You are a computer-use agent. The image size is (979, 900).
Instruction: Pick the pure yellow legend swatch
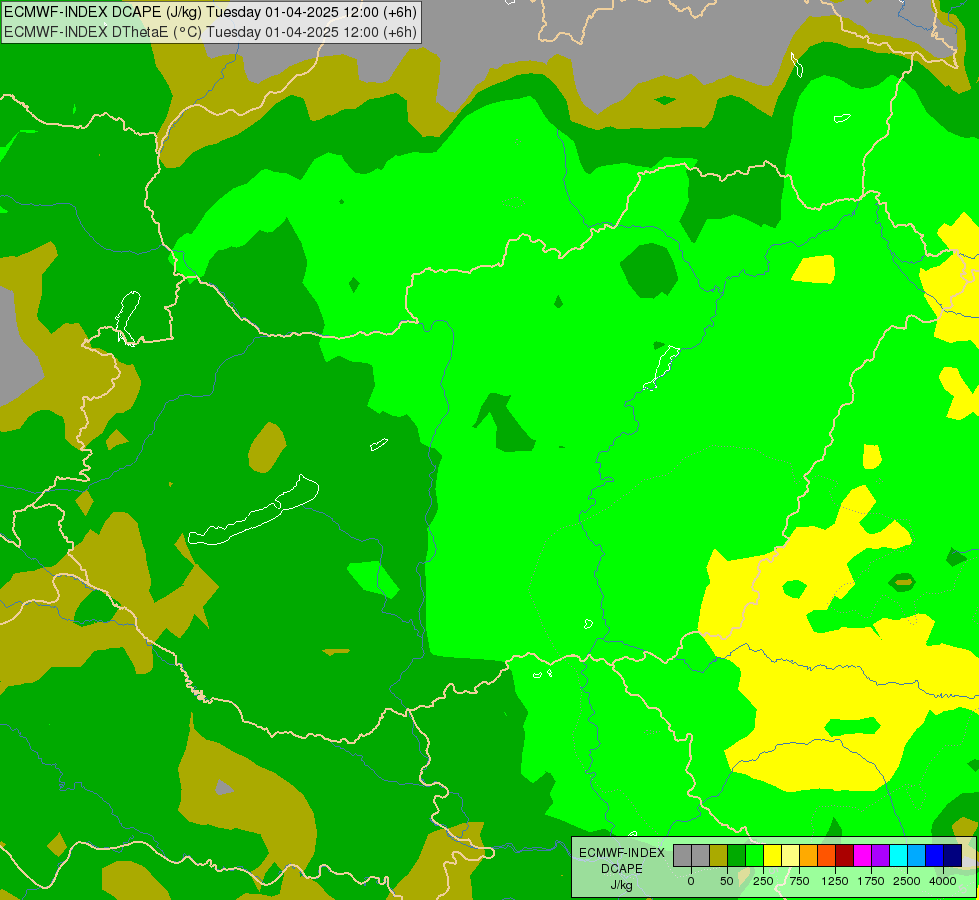click(x=772, y=855)
